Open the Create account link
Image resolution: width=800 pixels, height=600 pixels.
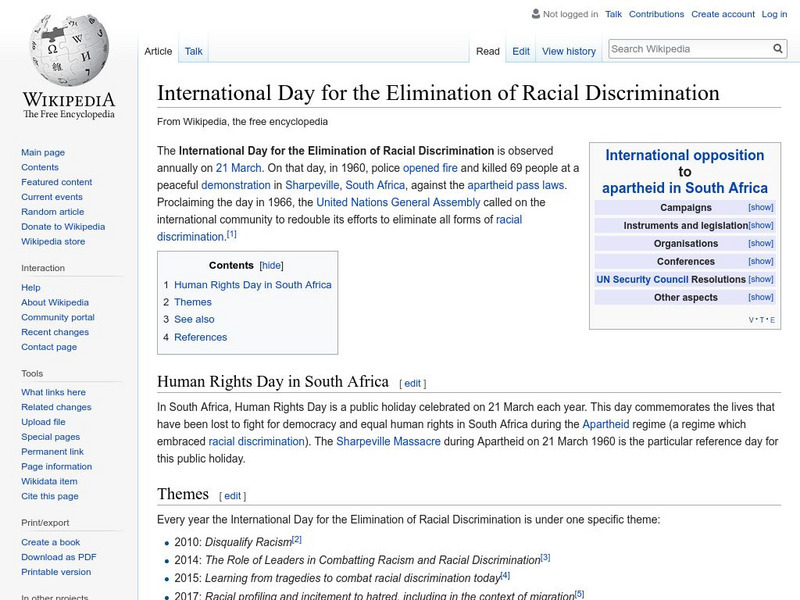722,14
